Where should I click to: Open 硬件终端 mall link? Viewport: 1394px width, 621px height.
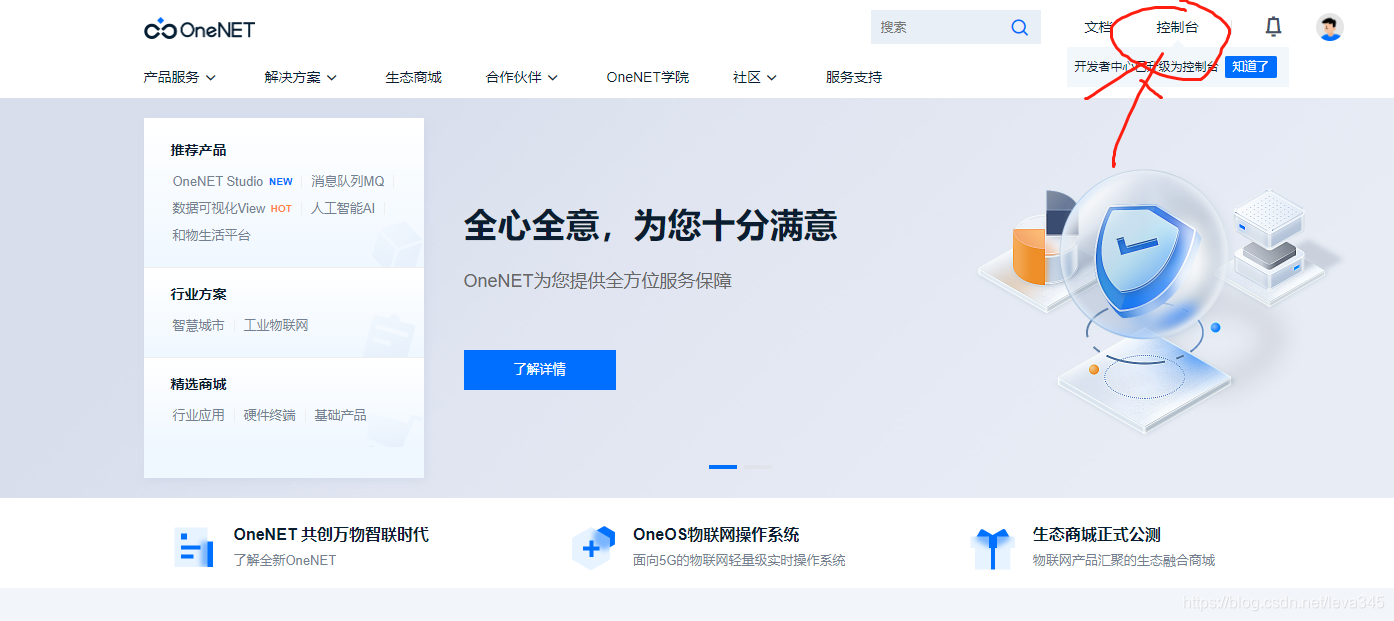[x=270, y=415]
